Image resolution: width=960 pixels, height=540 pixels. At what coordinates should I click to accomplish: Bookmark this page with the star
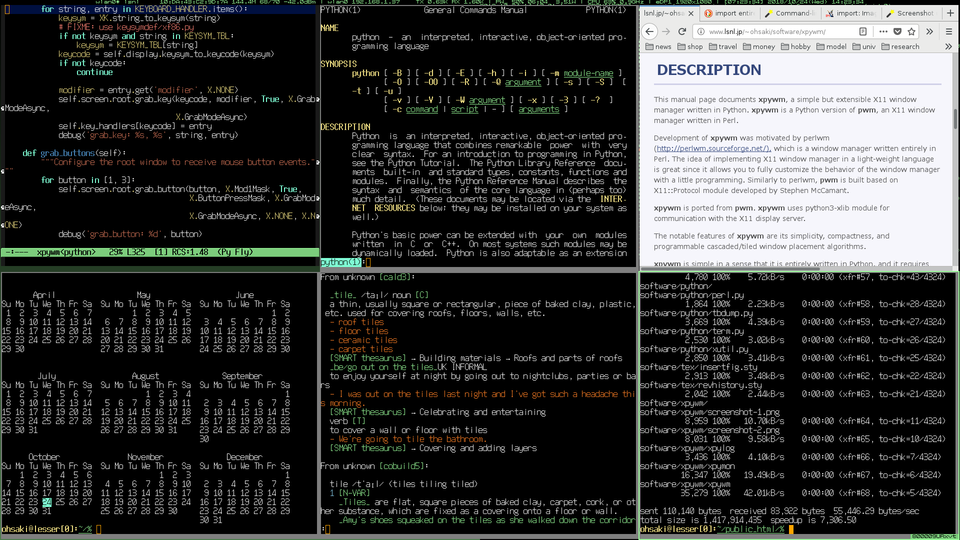click(912, 32)
